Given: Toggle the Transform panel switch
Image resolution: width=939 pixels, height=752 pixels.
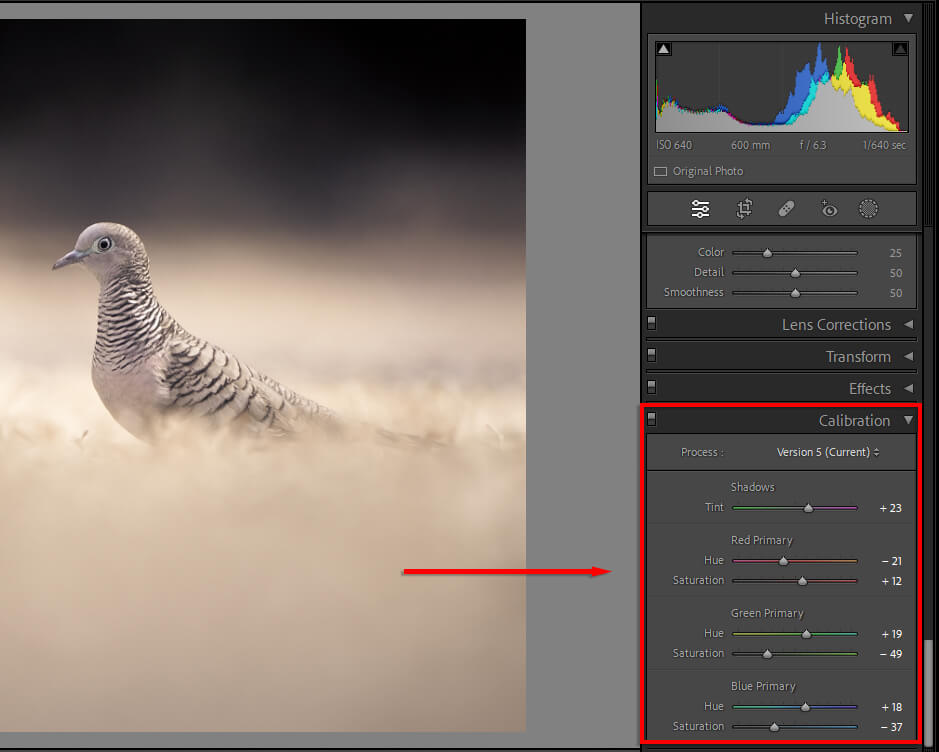Looking at the screenshot, I should (x=652, y=356).
